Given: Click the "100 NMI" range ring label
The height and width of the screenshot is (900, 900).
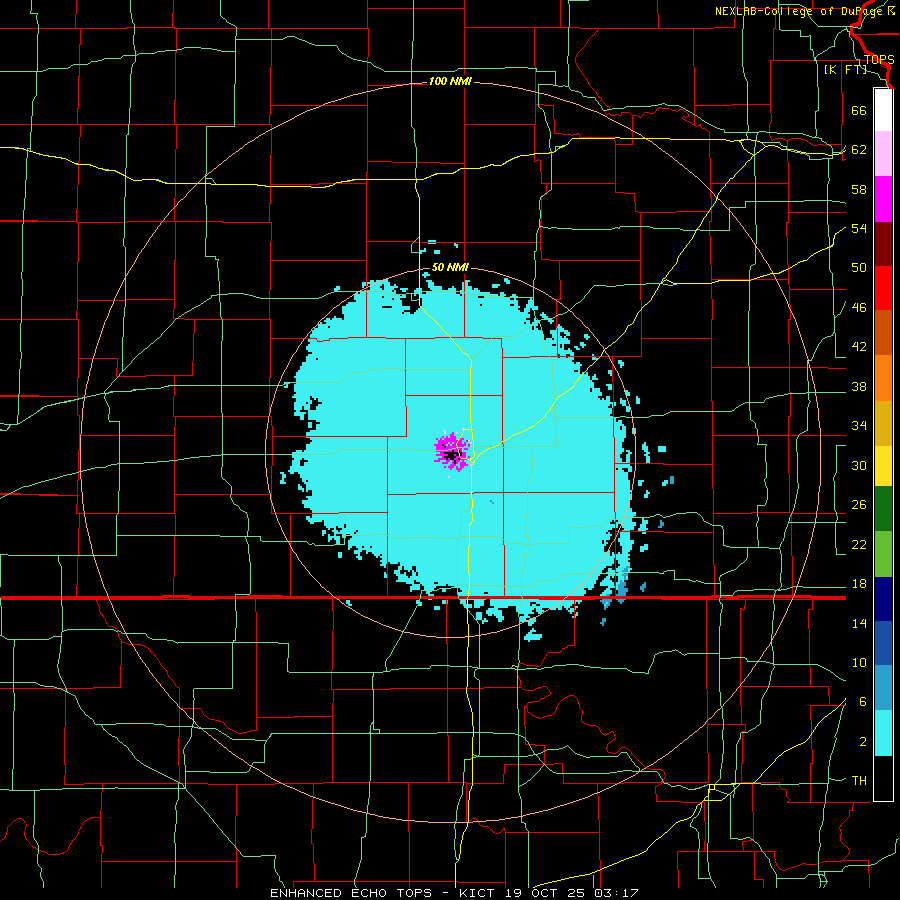Looking at the screenshot, I should click(450, 82).
